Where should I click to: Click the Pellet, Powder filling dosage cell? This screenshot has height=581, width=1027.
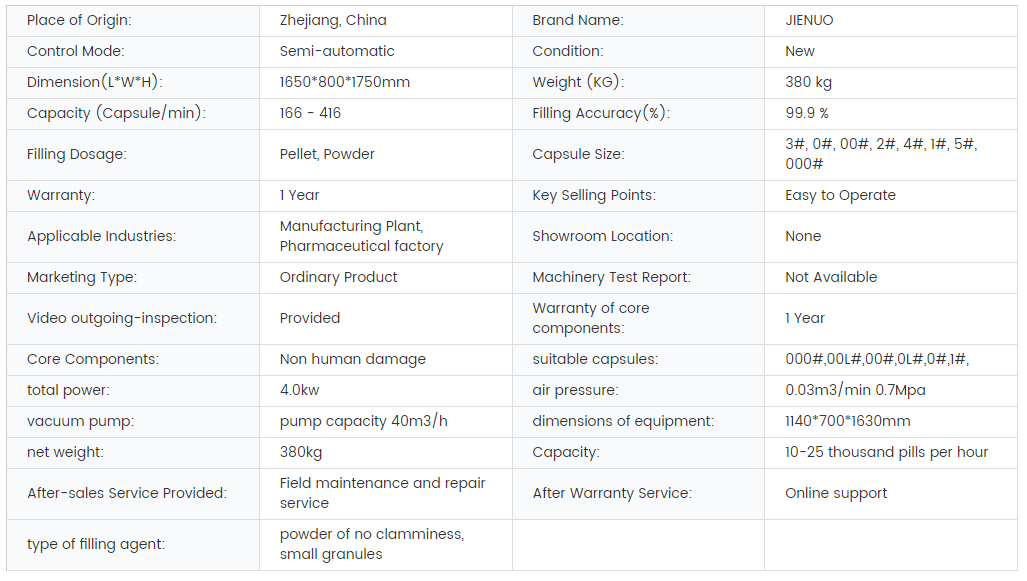(x=386, y=155)
